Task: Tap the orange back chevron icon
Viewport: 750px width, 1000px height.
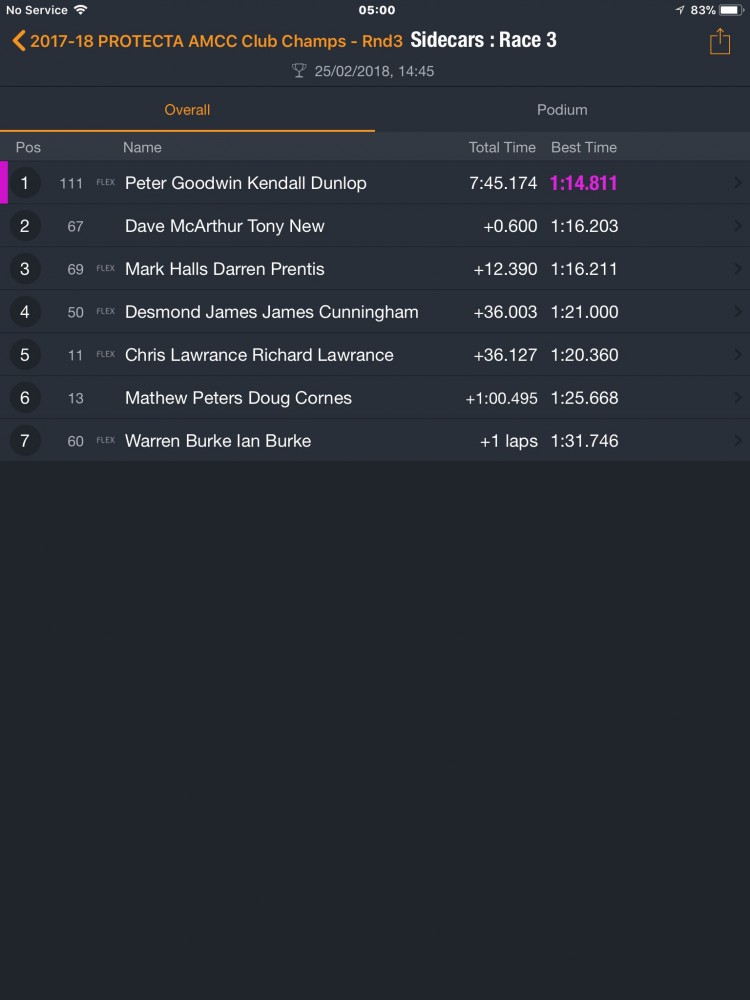Action: [x=18, y=41]
